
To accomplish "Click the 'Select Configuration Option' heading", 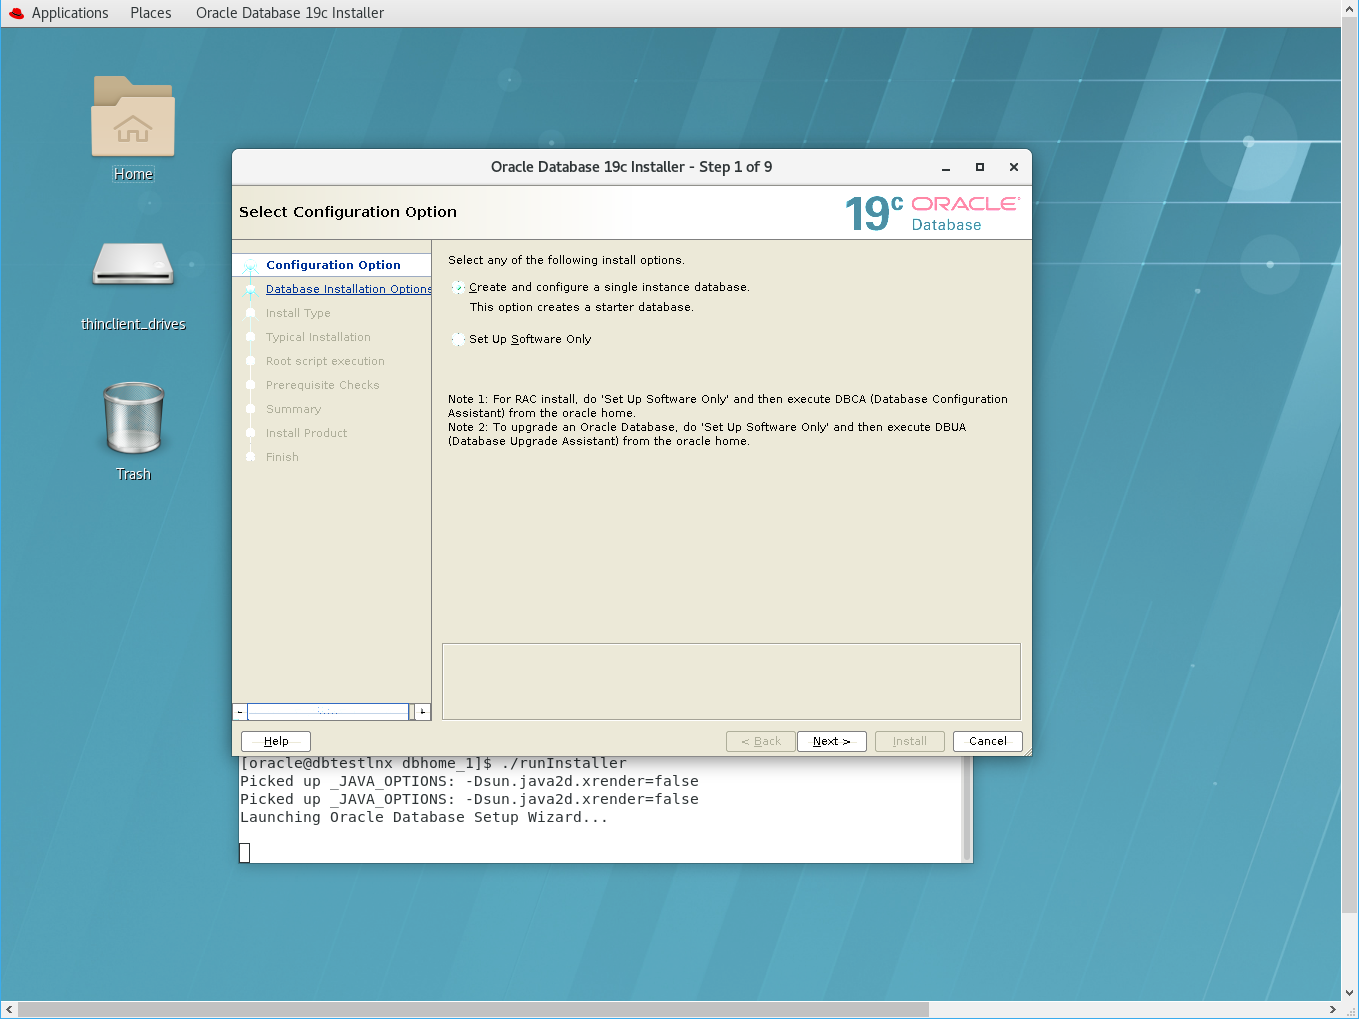I will [x=348, y=212].
